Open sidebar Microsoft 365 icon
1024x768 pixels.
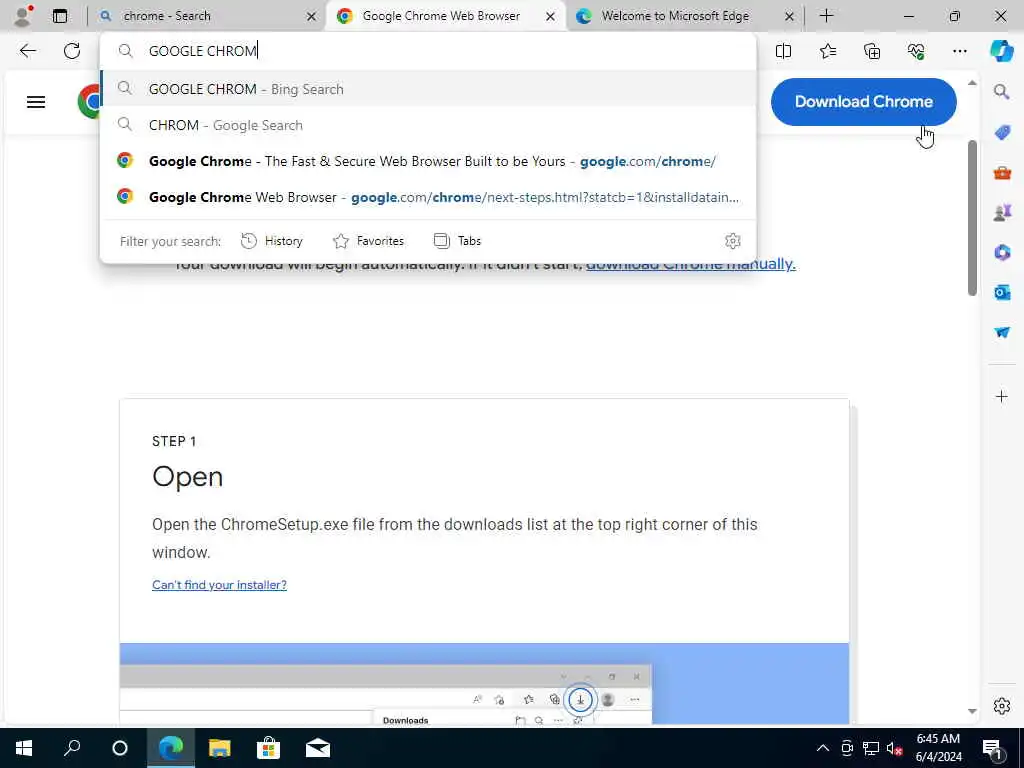tap(1002, 252)
